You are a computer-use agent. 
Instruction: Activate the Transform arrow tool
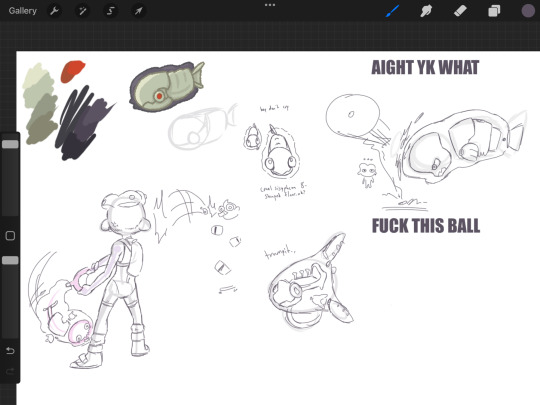[x=138, y=11]
